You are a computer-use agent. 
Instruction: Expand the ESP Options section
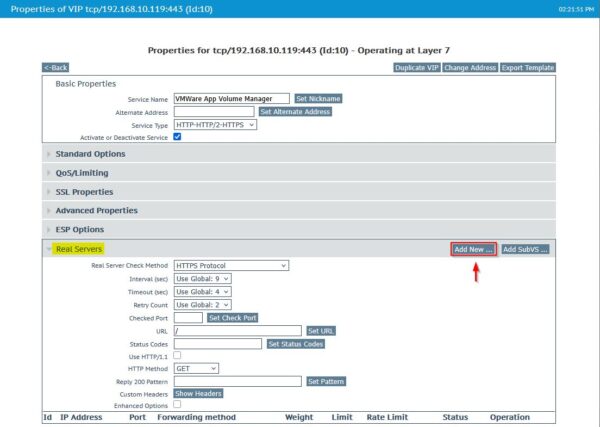click(298, 230)
